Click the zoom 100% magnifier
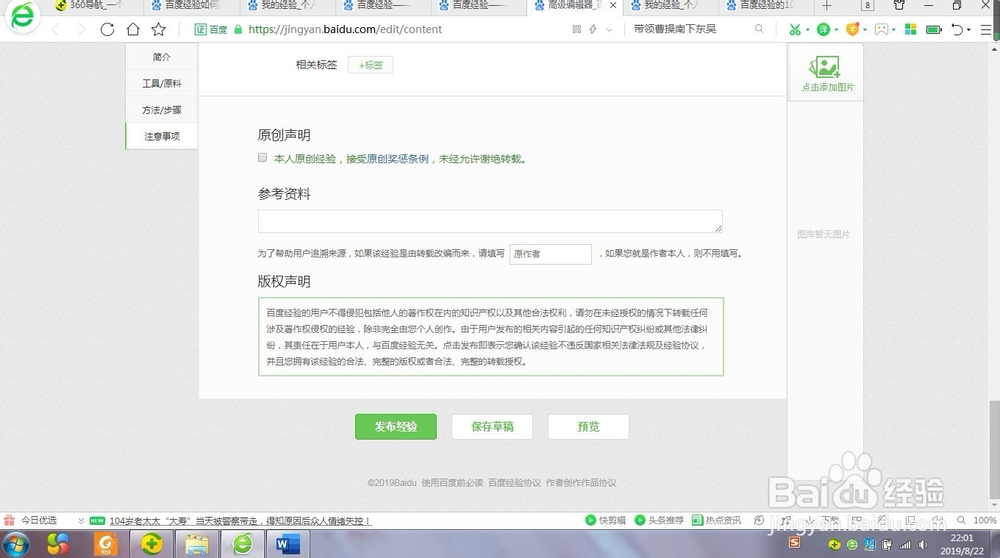The height and width of the screenshot is (558, 1000). [960, 520]
